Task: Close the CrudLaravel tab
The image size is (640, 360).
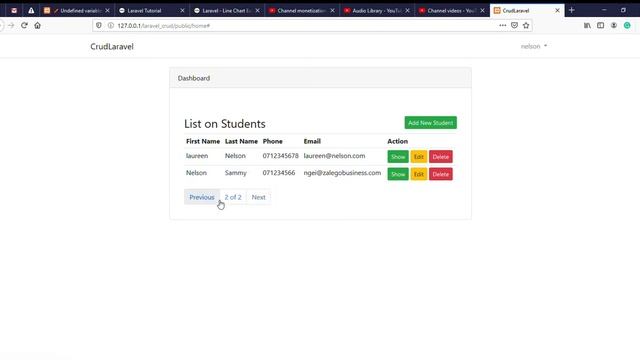Action: (558, 11)
